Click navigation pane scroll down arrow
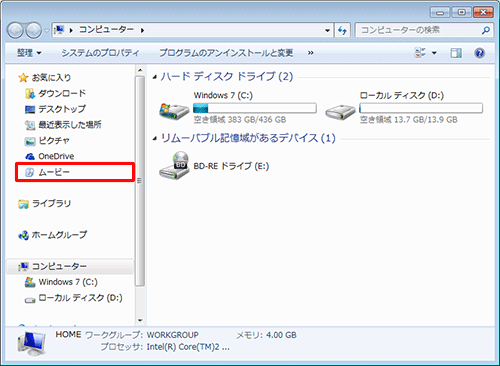This screenshot has width=500, height=366. (140, 320)
